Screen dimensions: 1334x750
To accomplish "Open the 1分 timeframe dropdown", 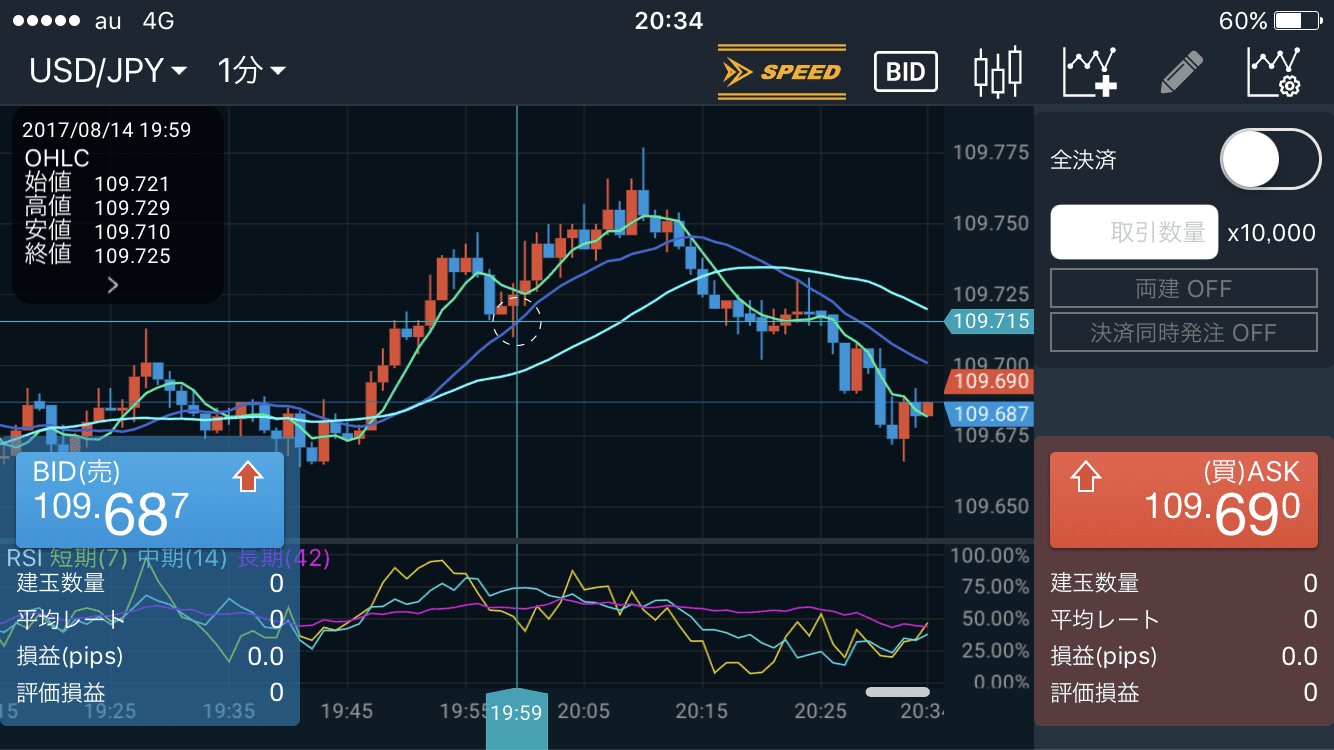I will point(251,71).
